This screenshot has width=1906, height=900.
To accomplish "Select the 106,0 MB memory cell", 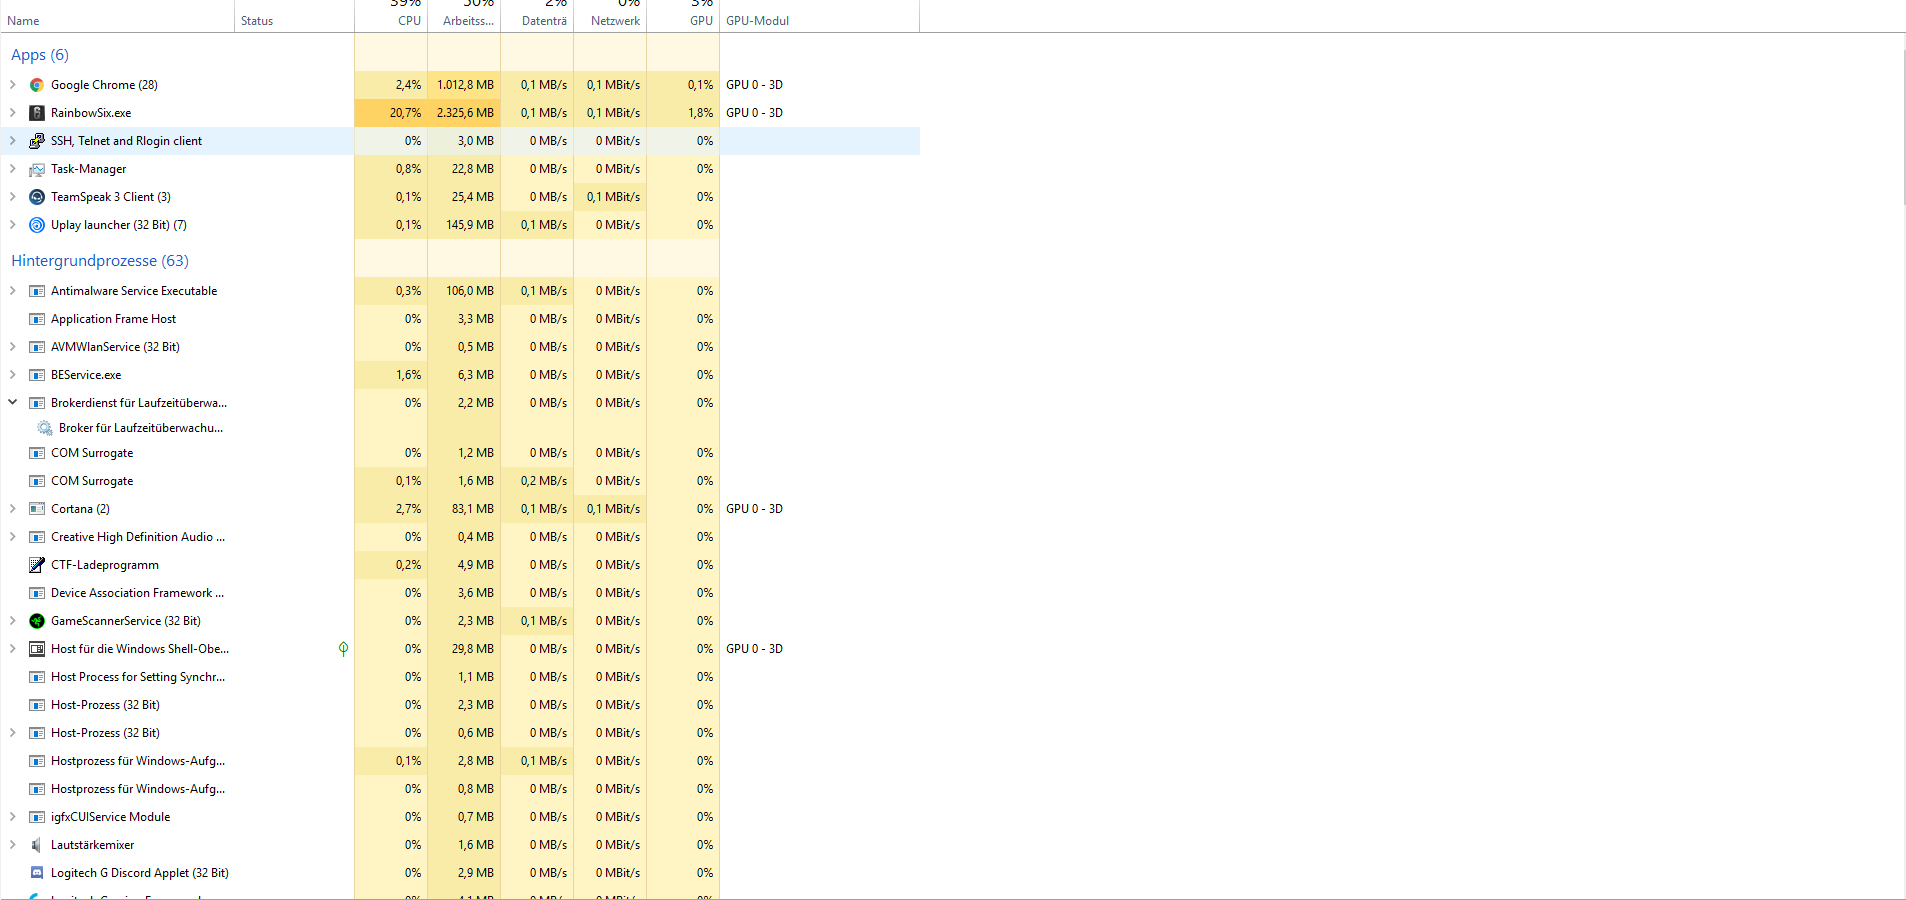I will click(x=464, y=291).
